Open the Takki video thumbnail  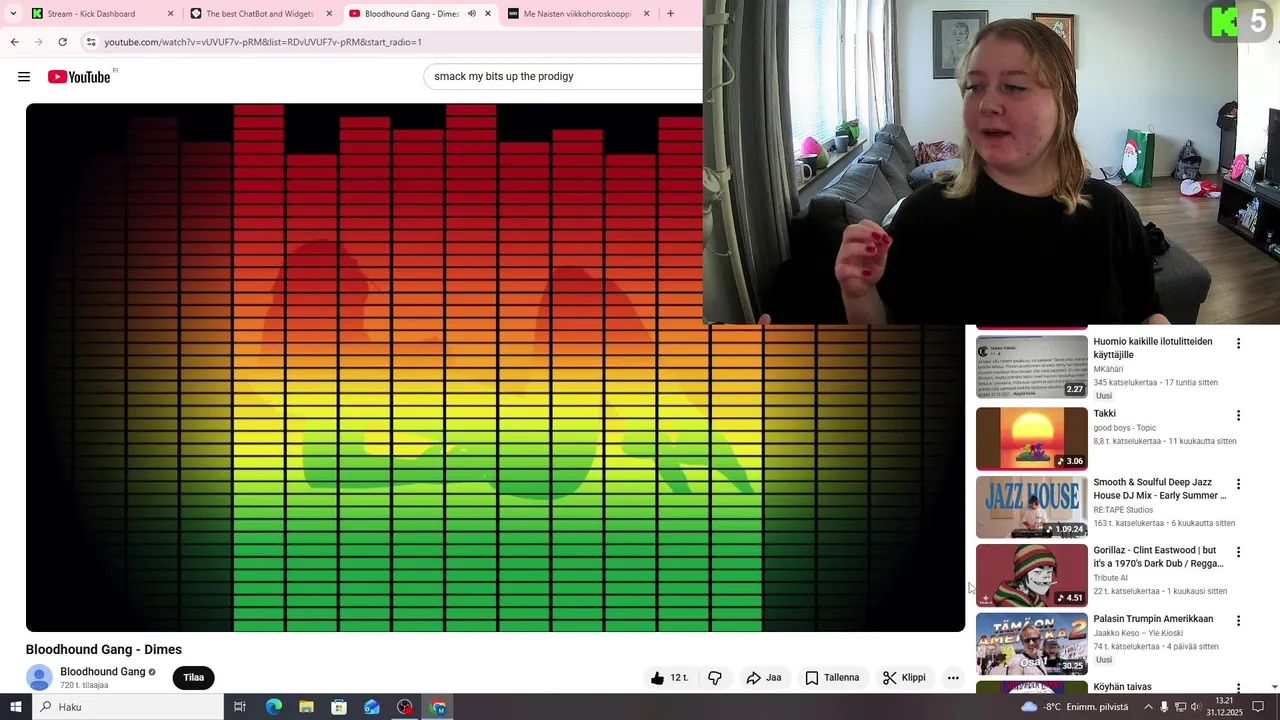click(1032, 438)
